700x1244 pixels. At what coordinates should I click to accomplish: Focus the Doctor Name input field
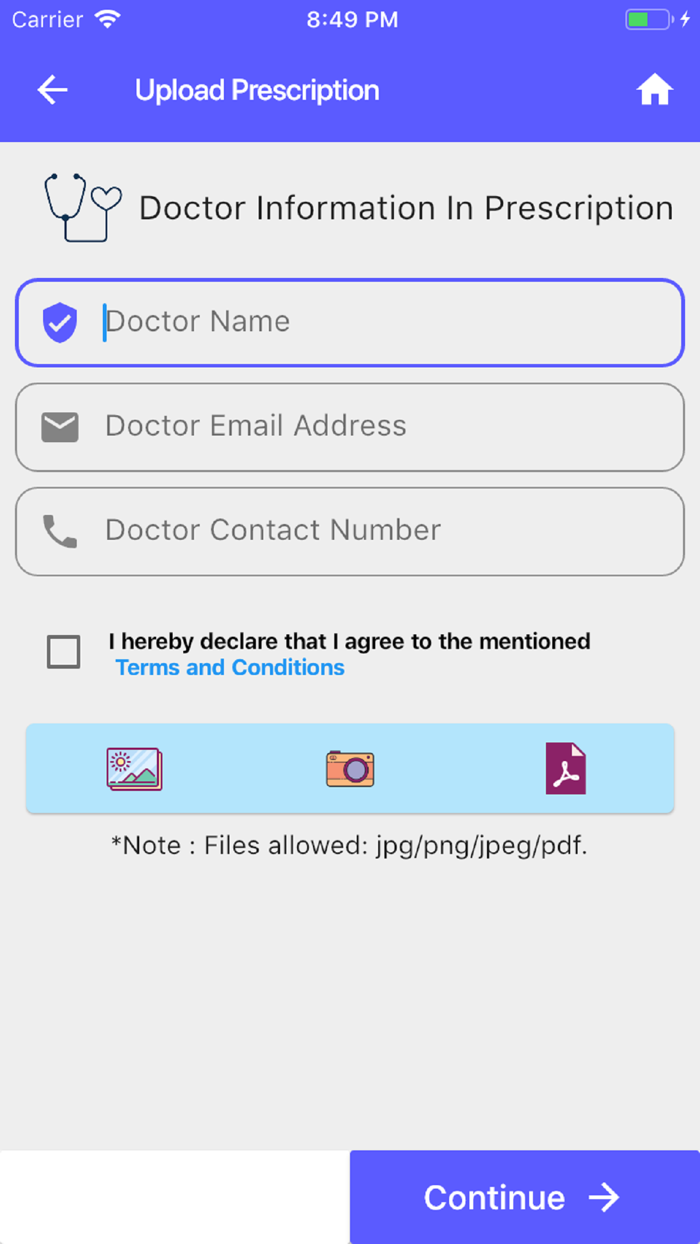click(x=350, y=323)
